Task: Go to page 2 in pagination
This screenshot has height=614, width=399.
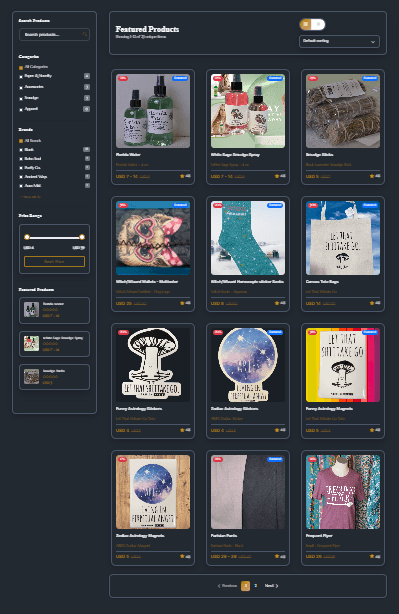Action: (256, 586)
